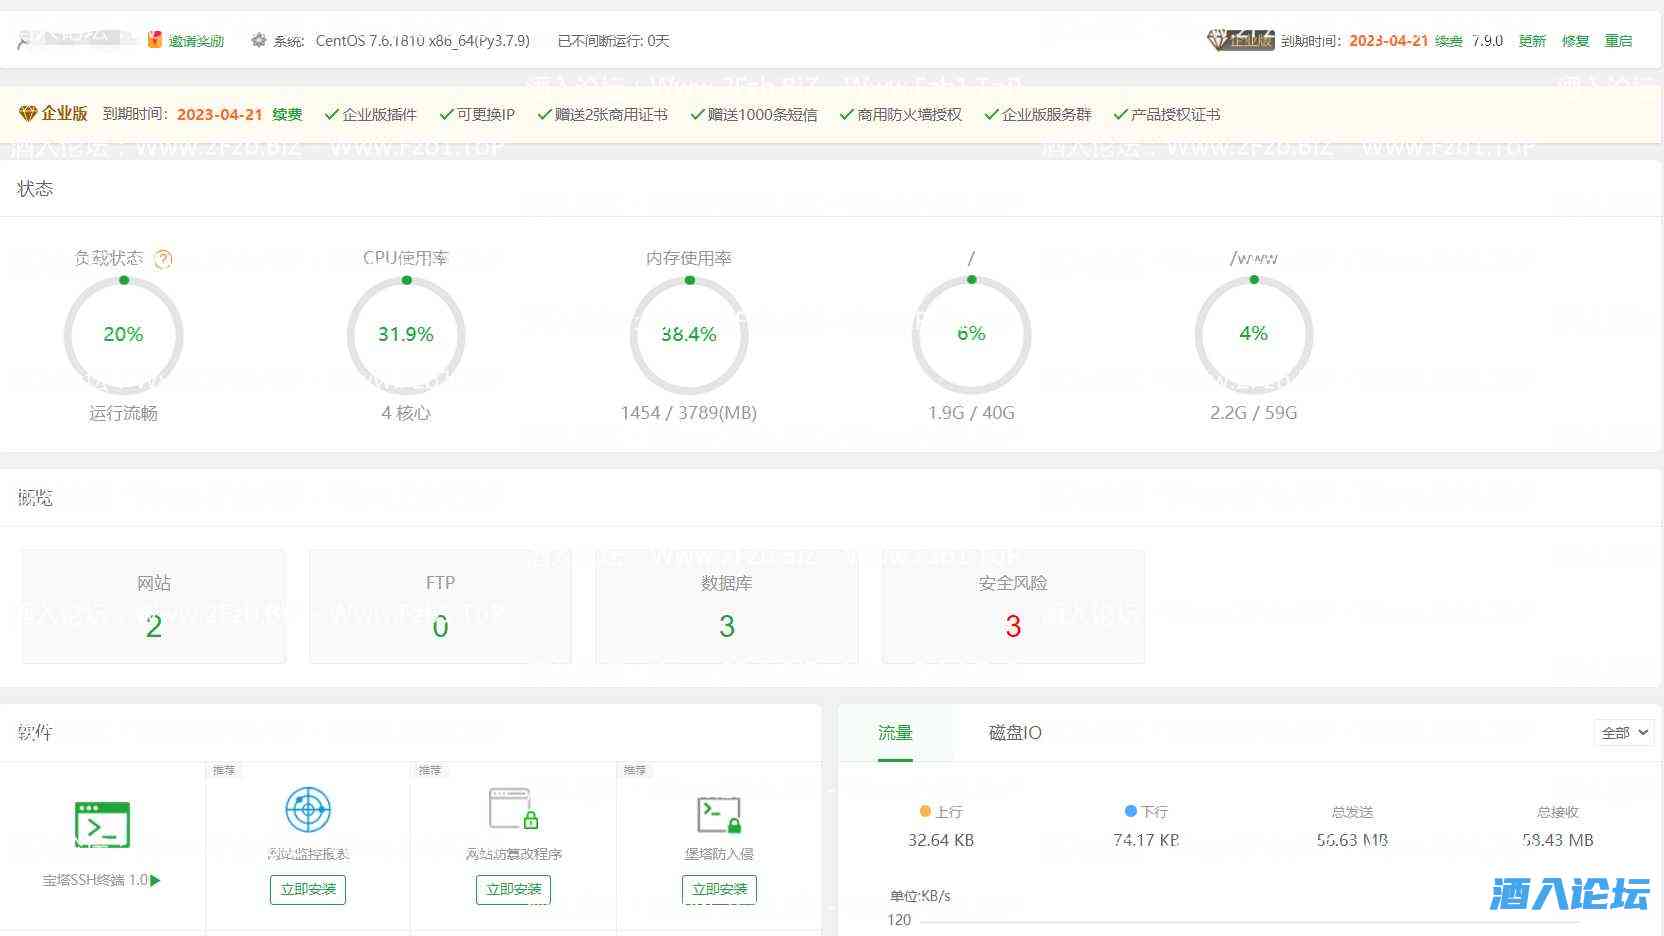Click the 重启 link in header

(x=1618, y=41)
